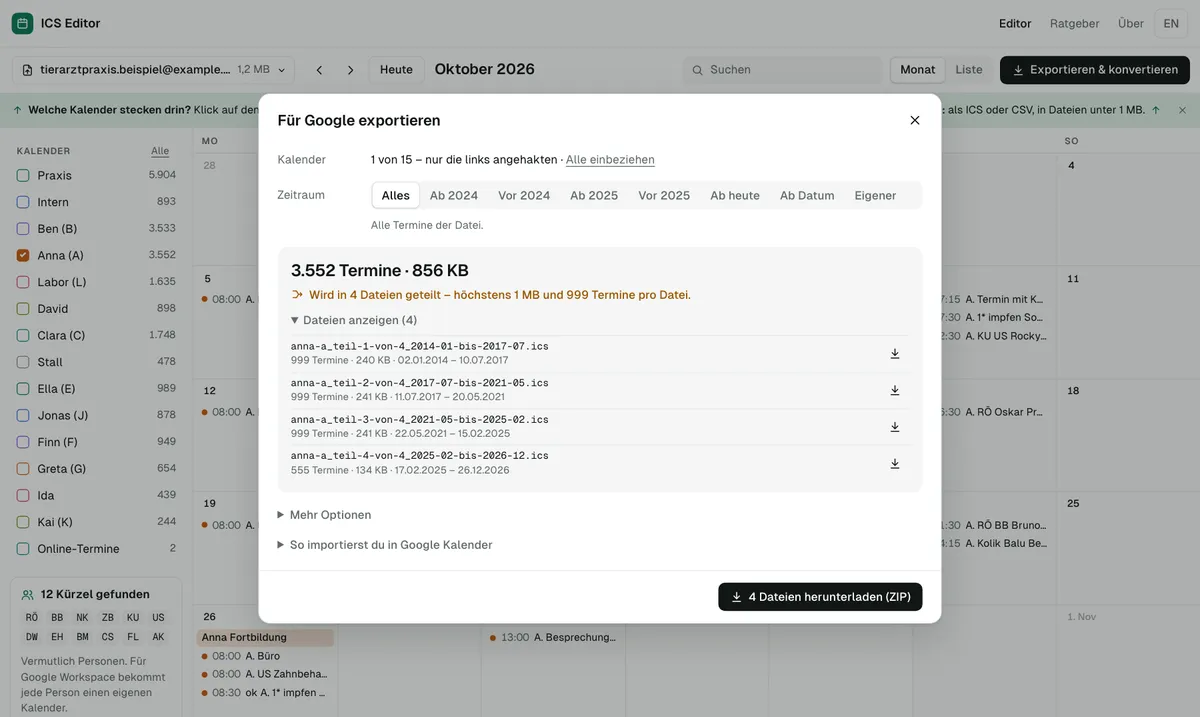Viewport: 1200px width, 717px height.
Task: Open the Ratgeber nav item
Action: pyautogui.click(x=1075, y=23)
